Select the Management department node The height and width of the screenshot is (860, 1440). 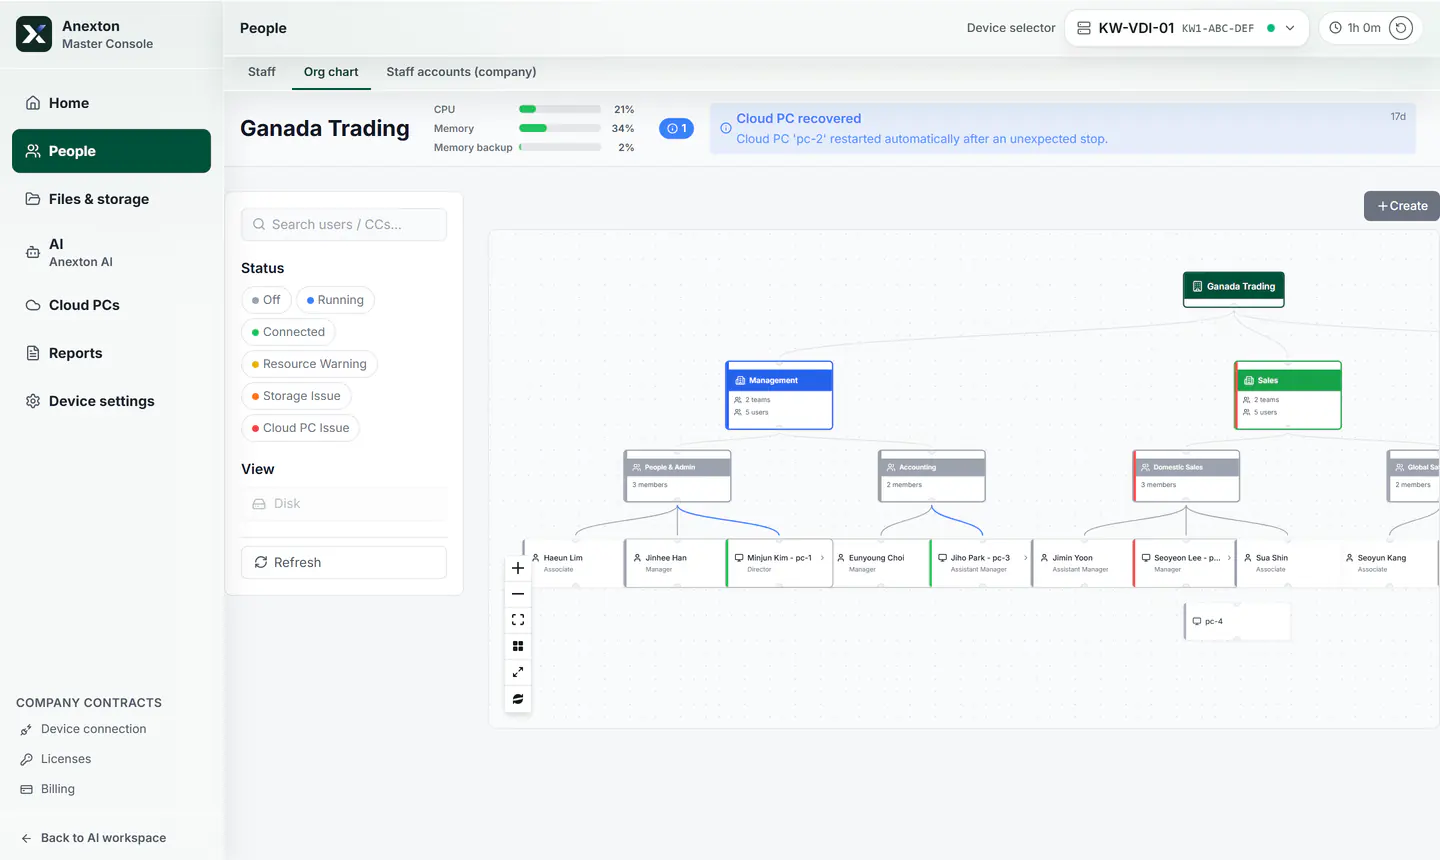point(779,395)
